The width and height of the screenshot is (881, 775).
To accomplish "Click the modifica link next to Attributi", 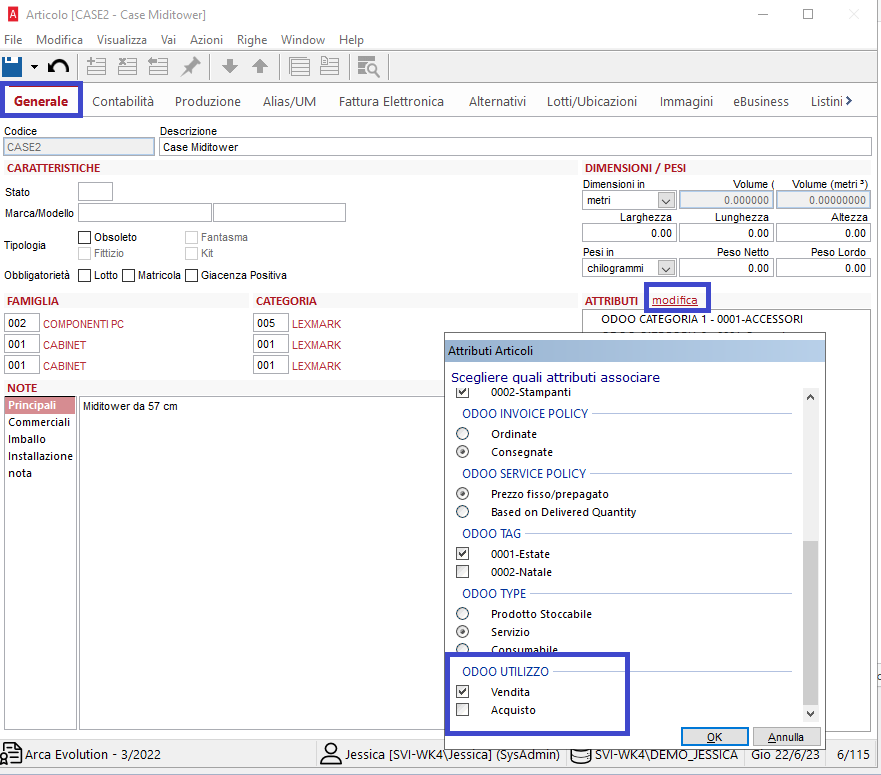I will 675,300.
